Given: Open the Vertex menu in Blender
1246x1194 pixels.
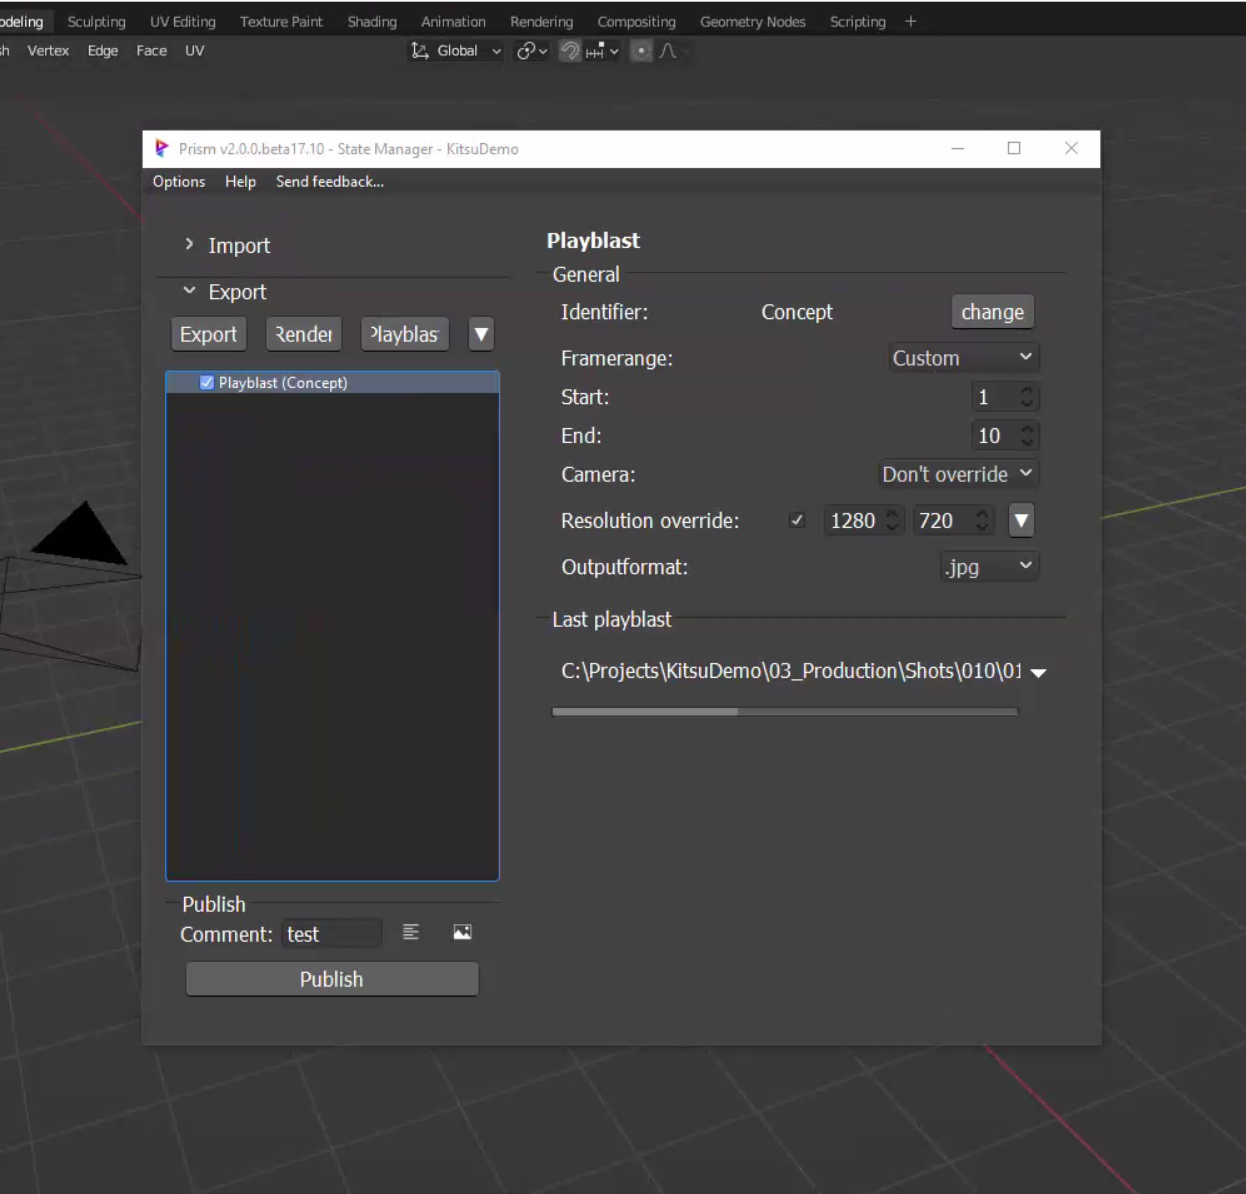Looking at the screenshot, I should coord(48,51).
